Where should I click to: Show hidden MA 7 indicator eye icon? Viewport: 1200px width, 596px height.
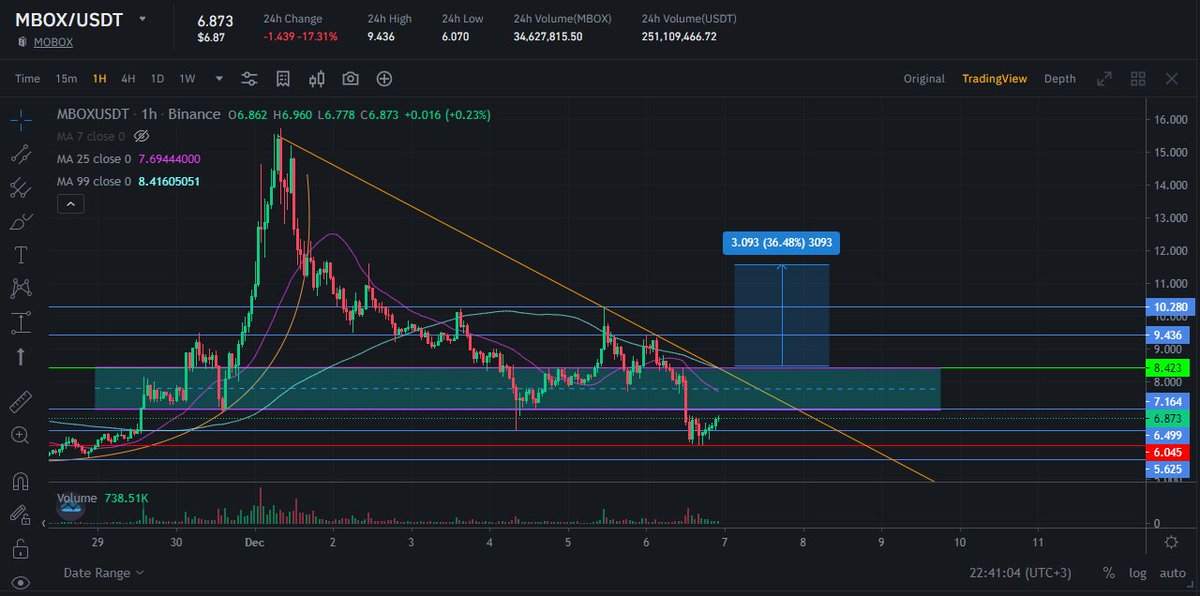coord(141,135)
